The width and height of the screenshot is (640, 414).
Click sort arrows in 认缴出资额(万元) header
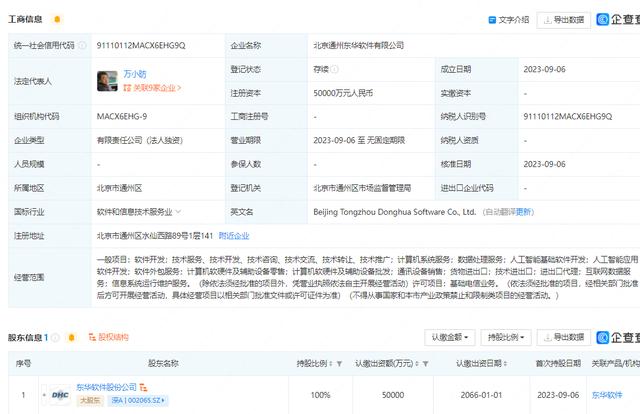(x=417, y=363)
